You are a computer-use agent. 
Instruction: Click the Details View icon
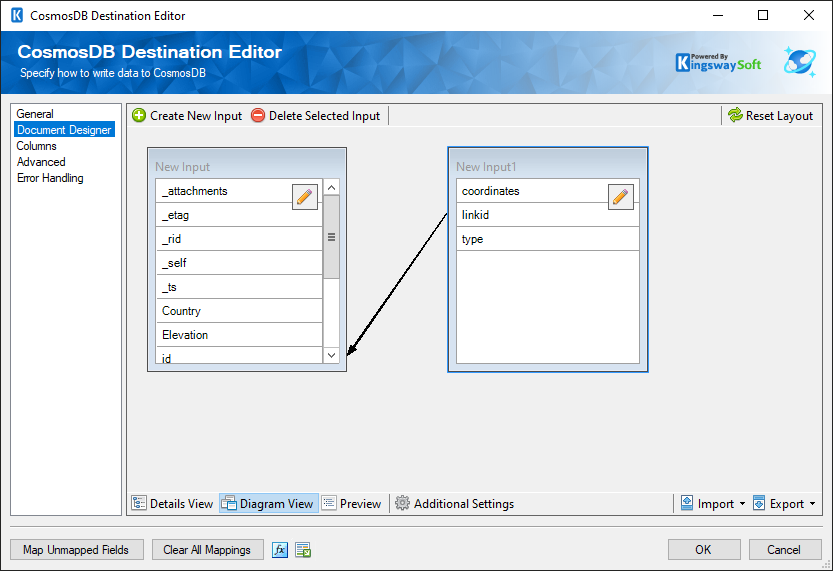(139, 503)
